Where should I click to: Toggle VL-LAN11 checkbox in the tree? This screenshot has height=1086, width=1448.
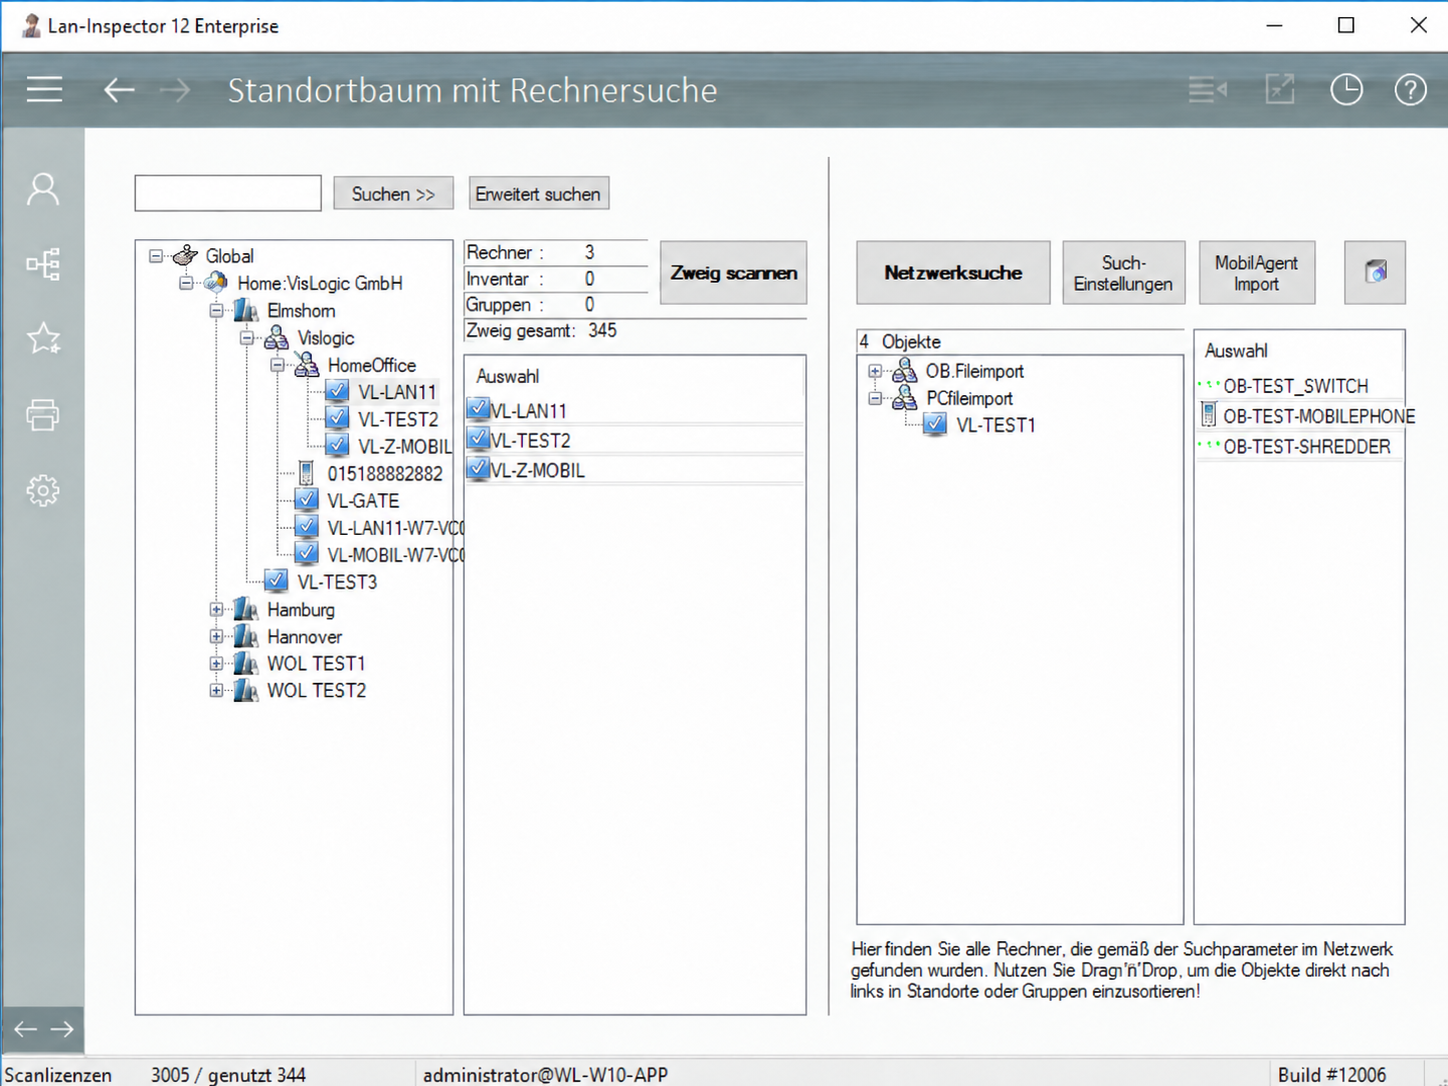point(337,392)
